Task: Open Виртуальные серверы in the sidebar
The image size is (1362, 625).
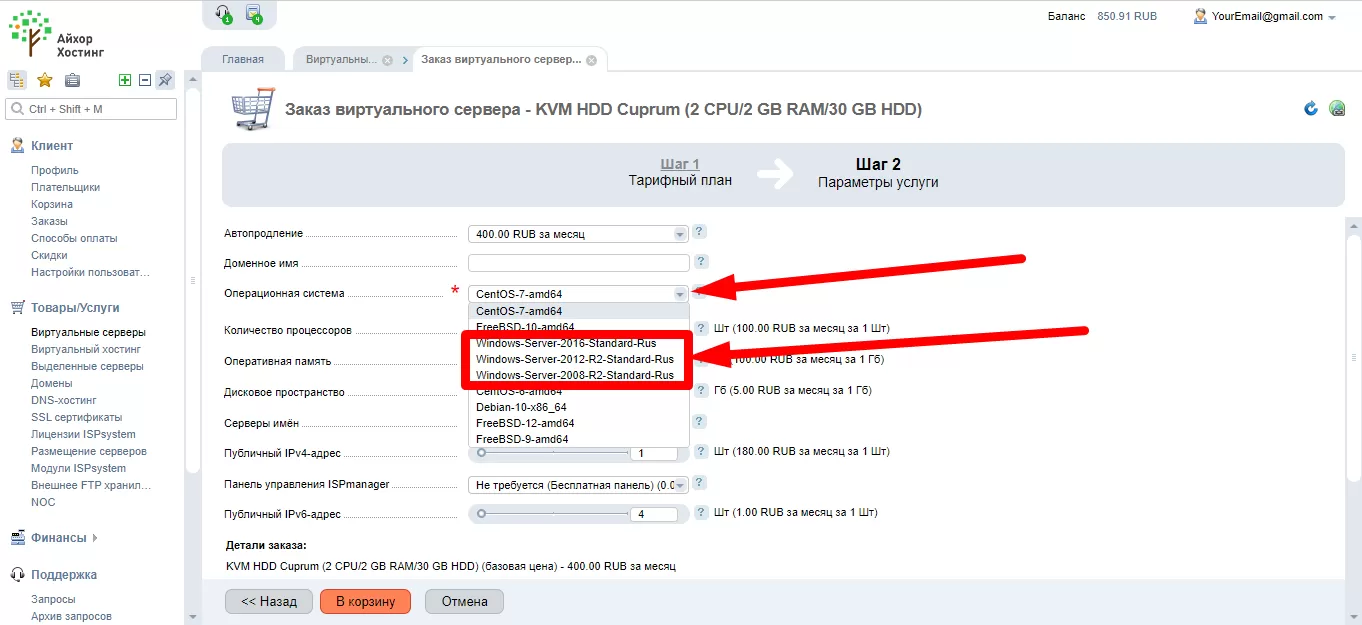Action: (88, 332)
